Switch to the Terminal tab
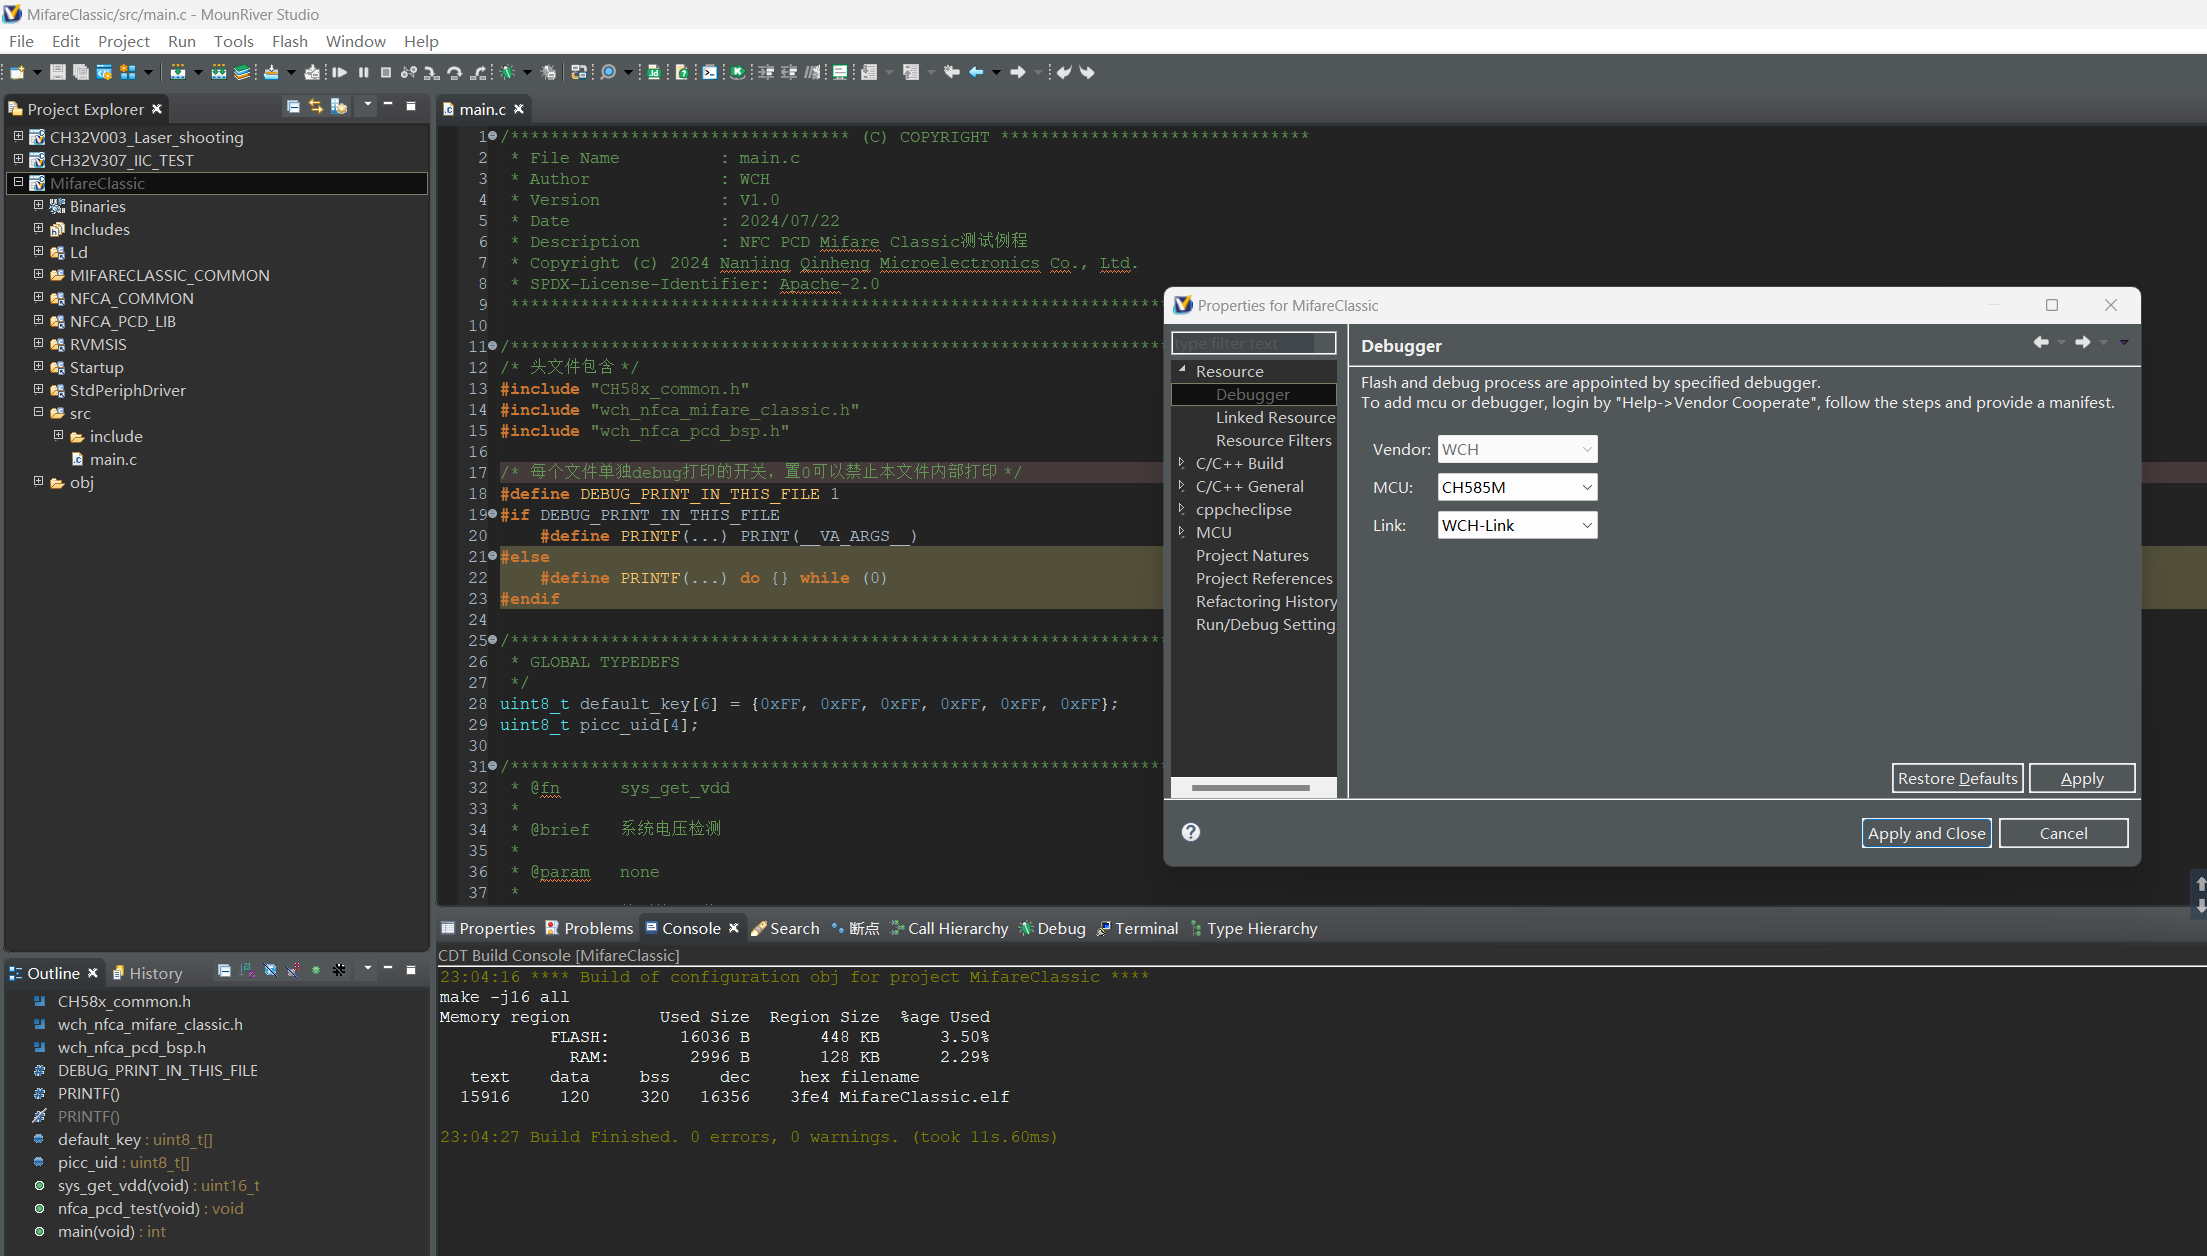The width and height of the screenshot is (2207, 1256). pyautogui.click(x=1138, y=928)
